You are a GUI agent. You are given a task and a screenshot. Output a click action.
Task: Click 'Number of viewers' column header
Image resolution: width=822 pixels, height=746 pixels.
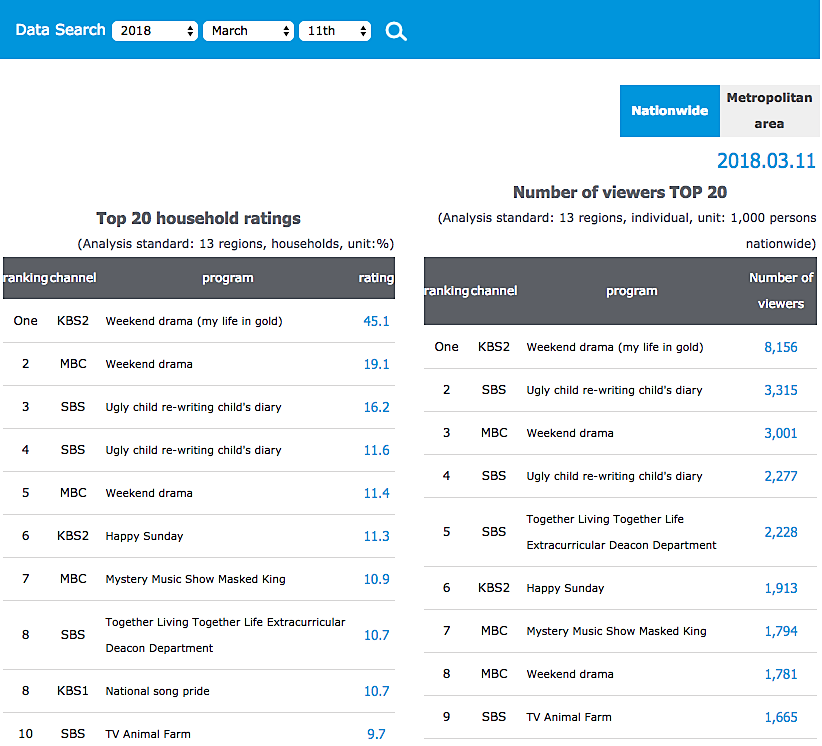point(781,290)
